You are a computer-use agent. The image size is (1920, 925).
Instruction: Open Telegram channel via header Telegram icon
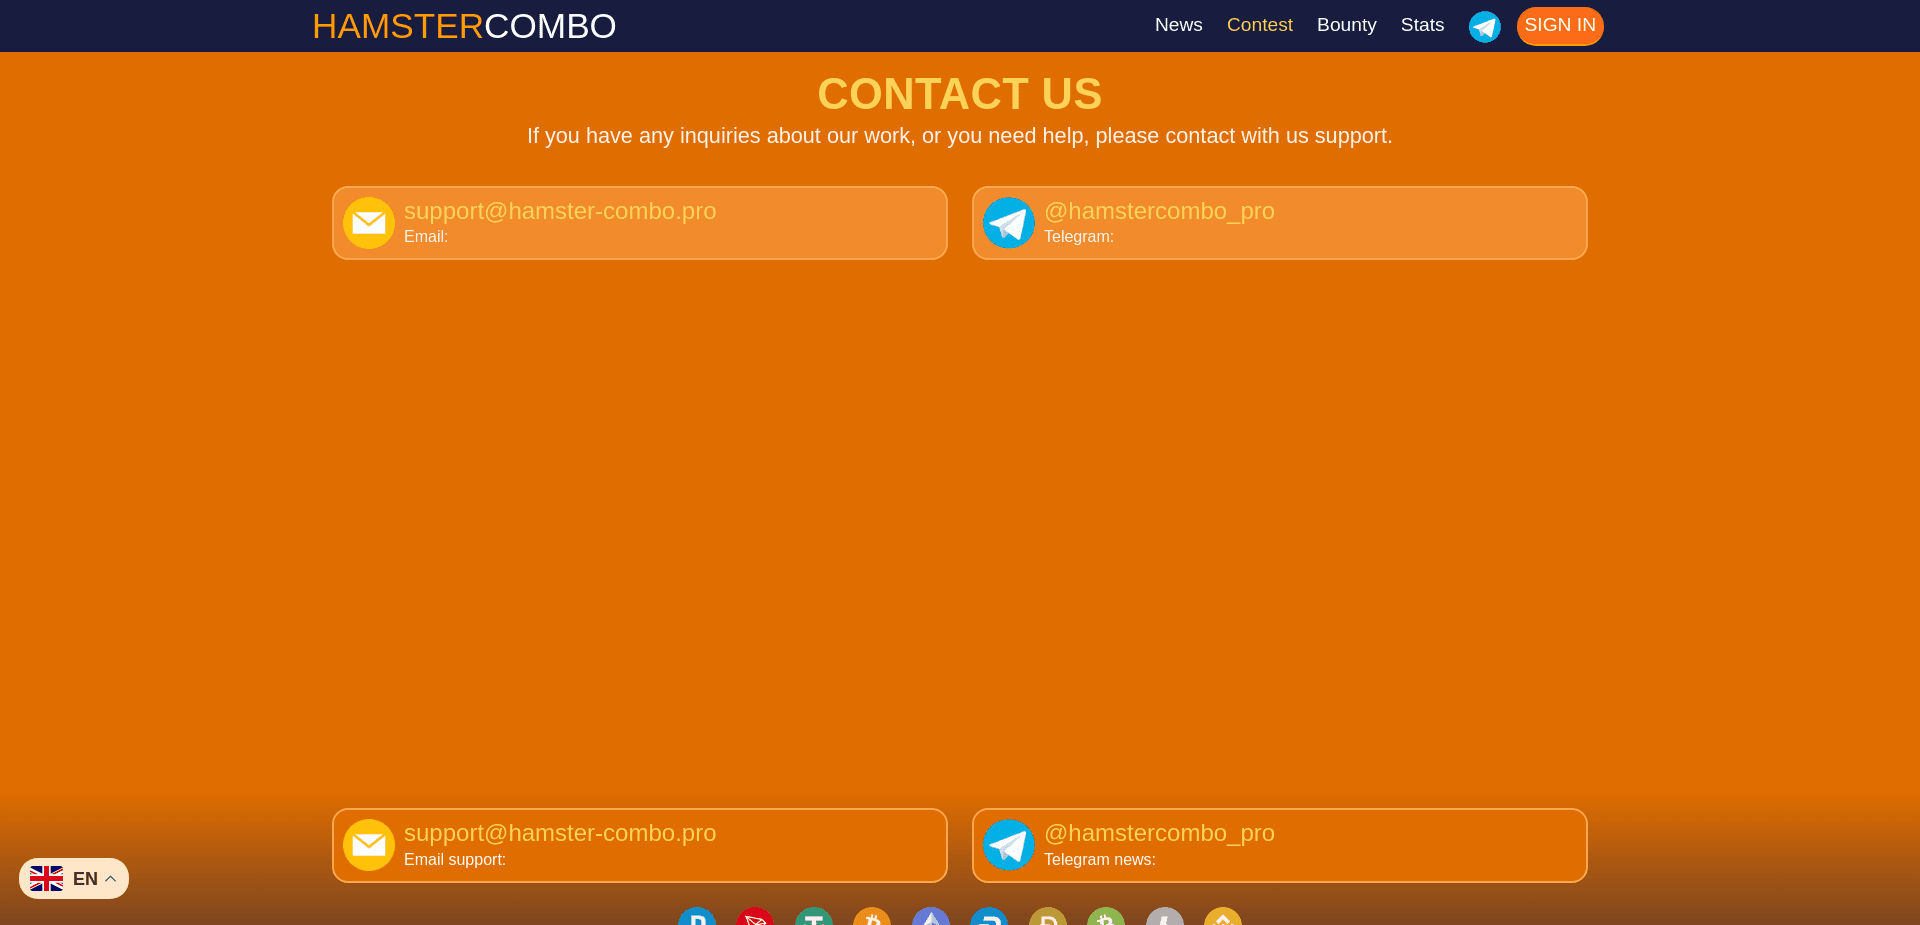[x=1485, y=26]
